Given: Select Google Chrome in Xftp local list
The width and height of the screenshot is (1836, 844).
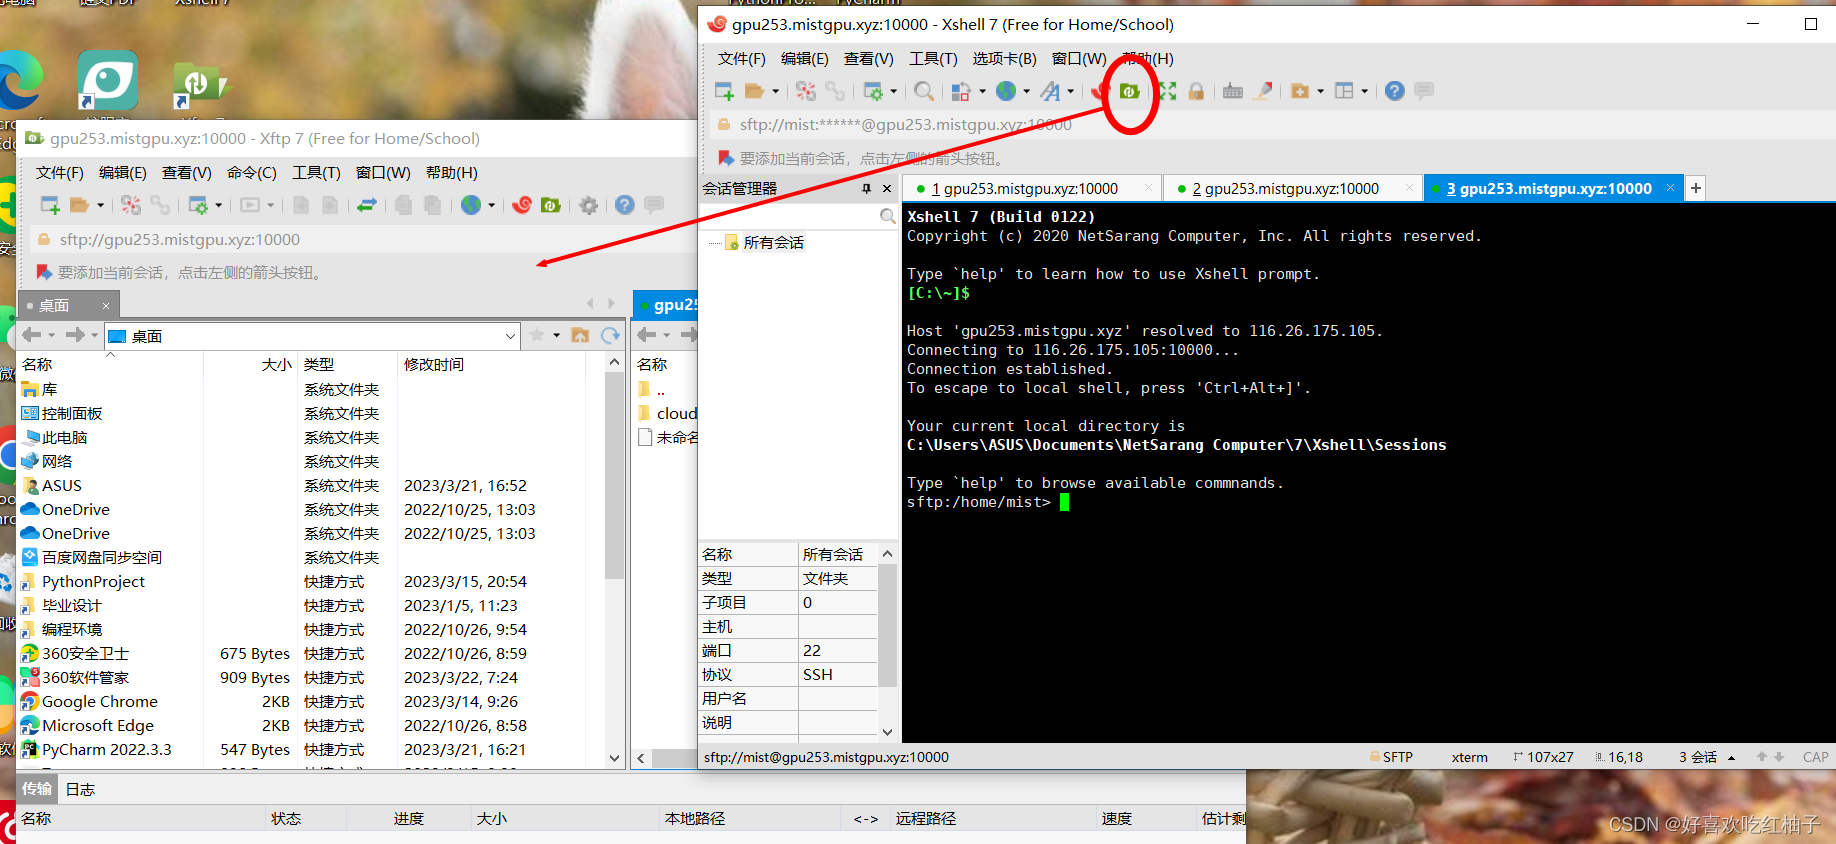Looking at the screenshot, I should tap(99, 701).
